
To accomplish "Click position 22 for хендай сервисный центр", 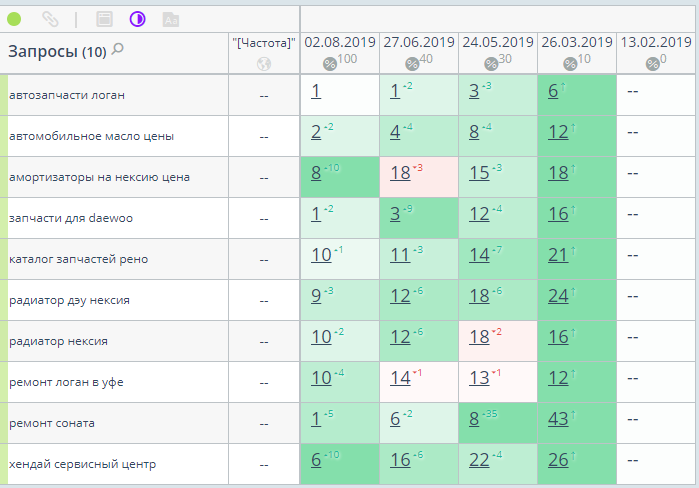I will [x=479, y=460].
